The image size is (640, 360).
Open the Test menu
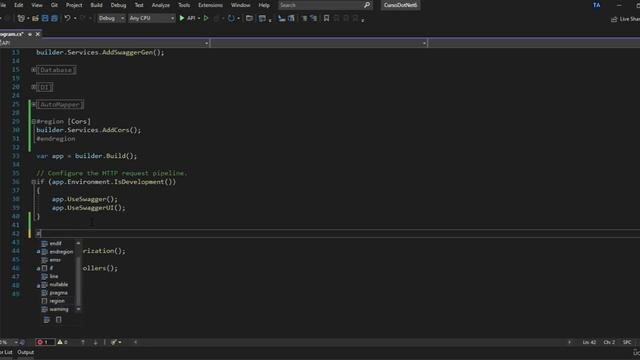point(139,5)
